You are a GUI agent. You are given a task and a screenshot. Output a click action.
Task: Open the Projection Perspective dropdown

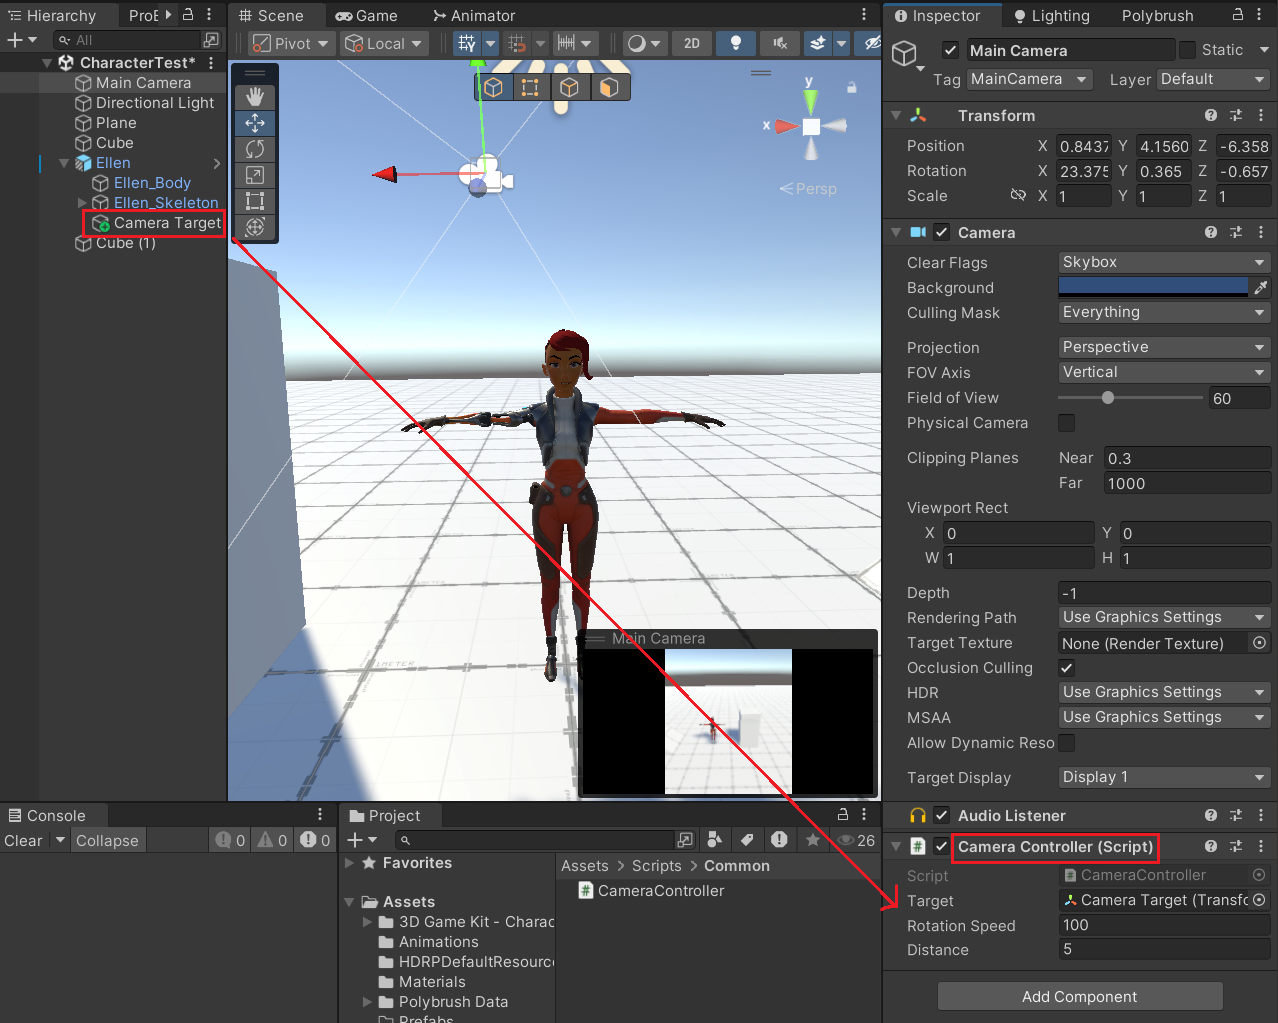1164,347
